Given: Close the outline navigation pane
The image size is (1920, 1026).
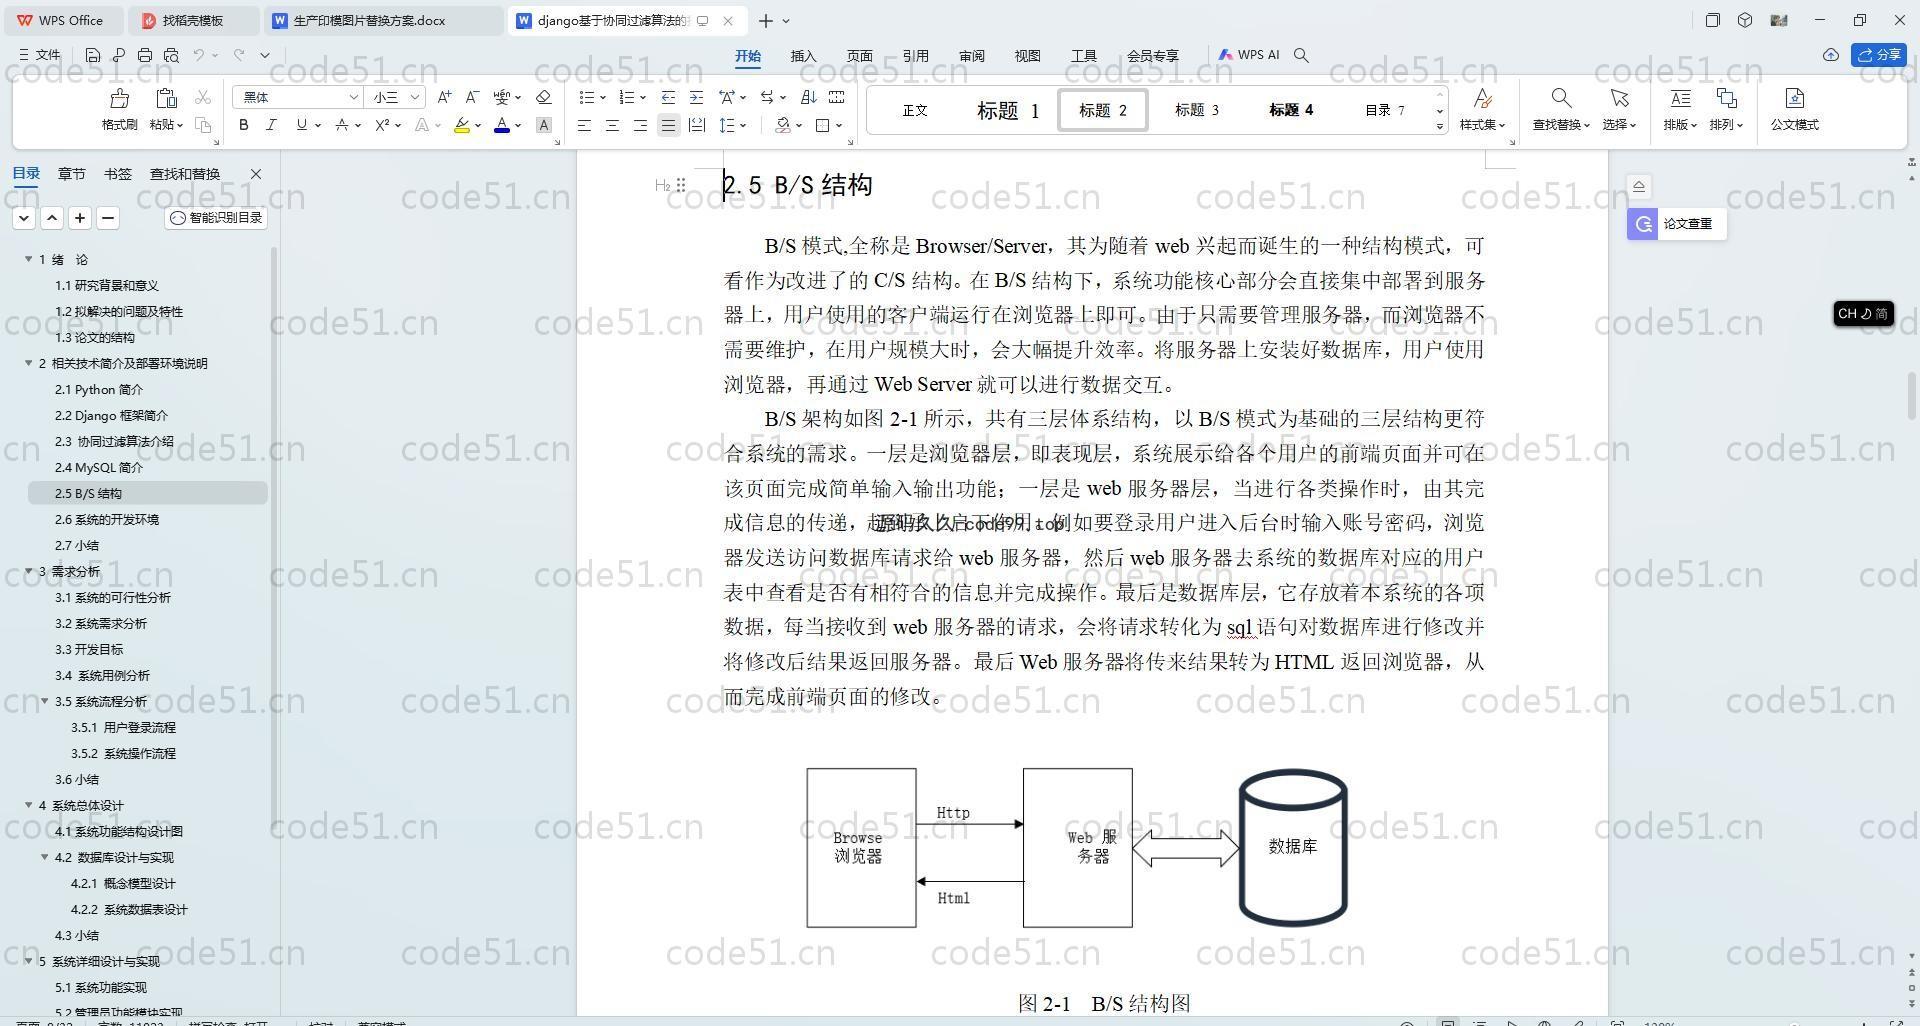Looking at the screenshot, I should (256, 174).
